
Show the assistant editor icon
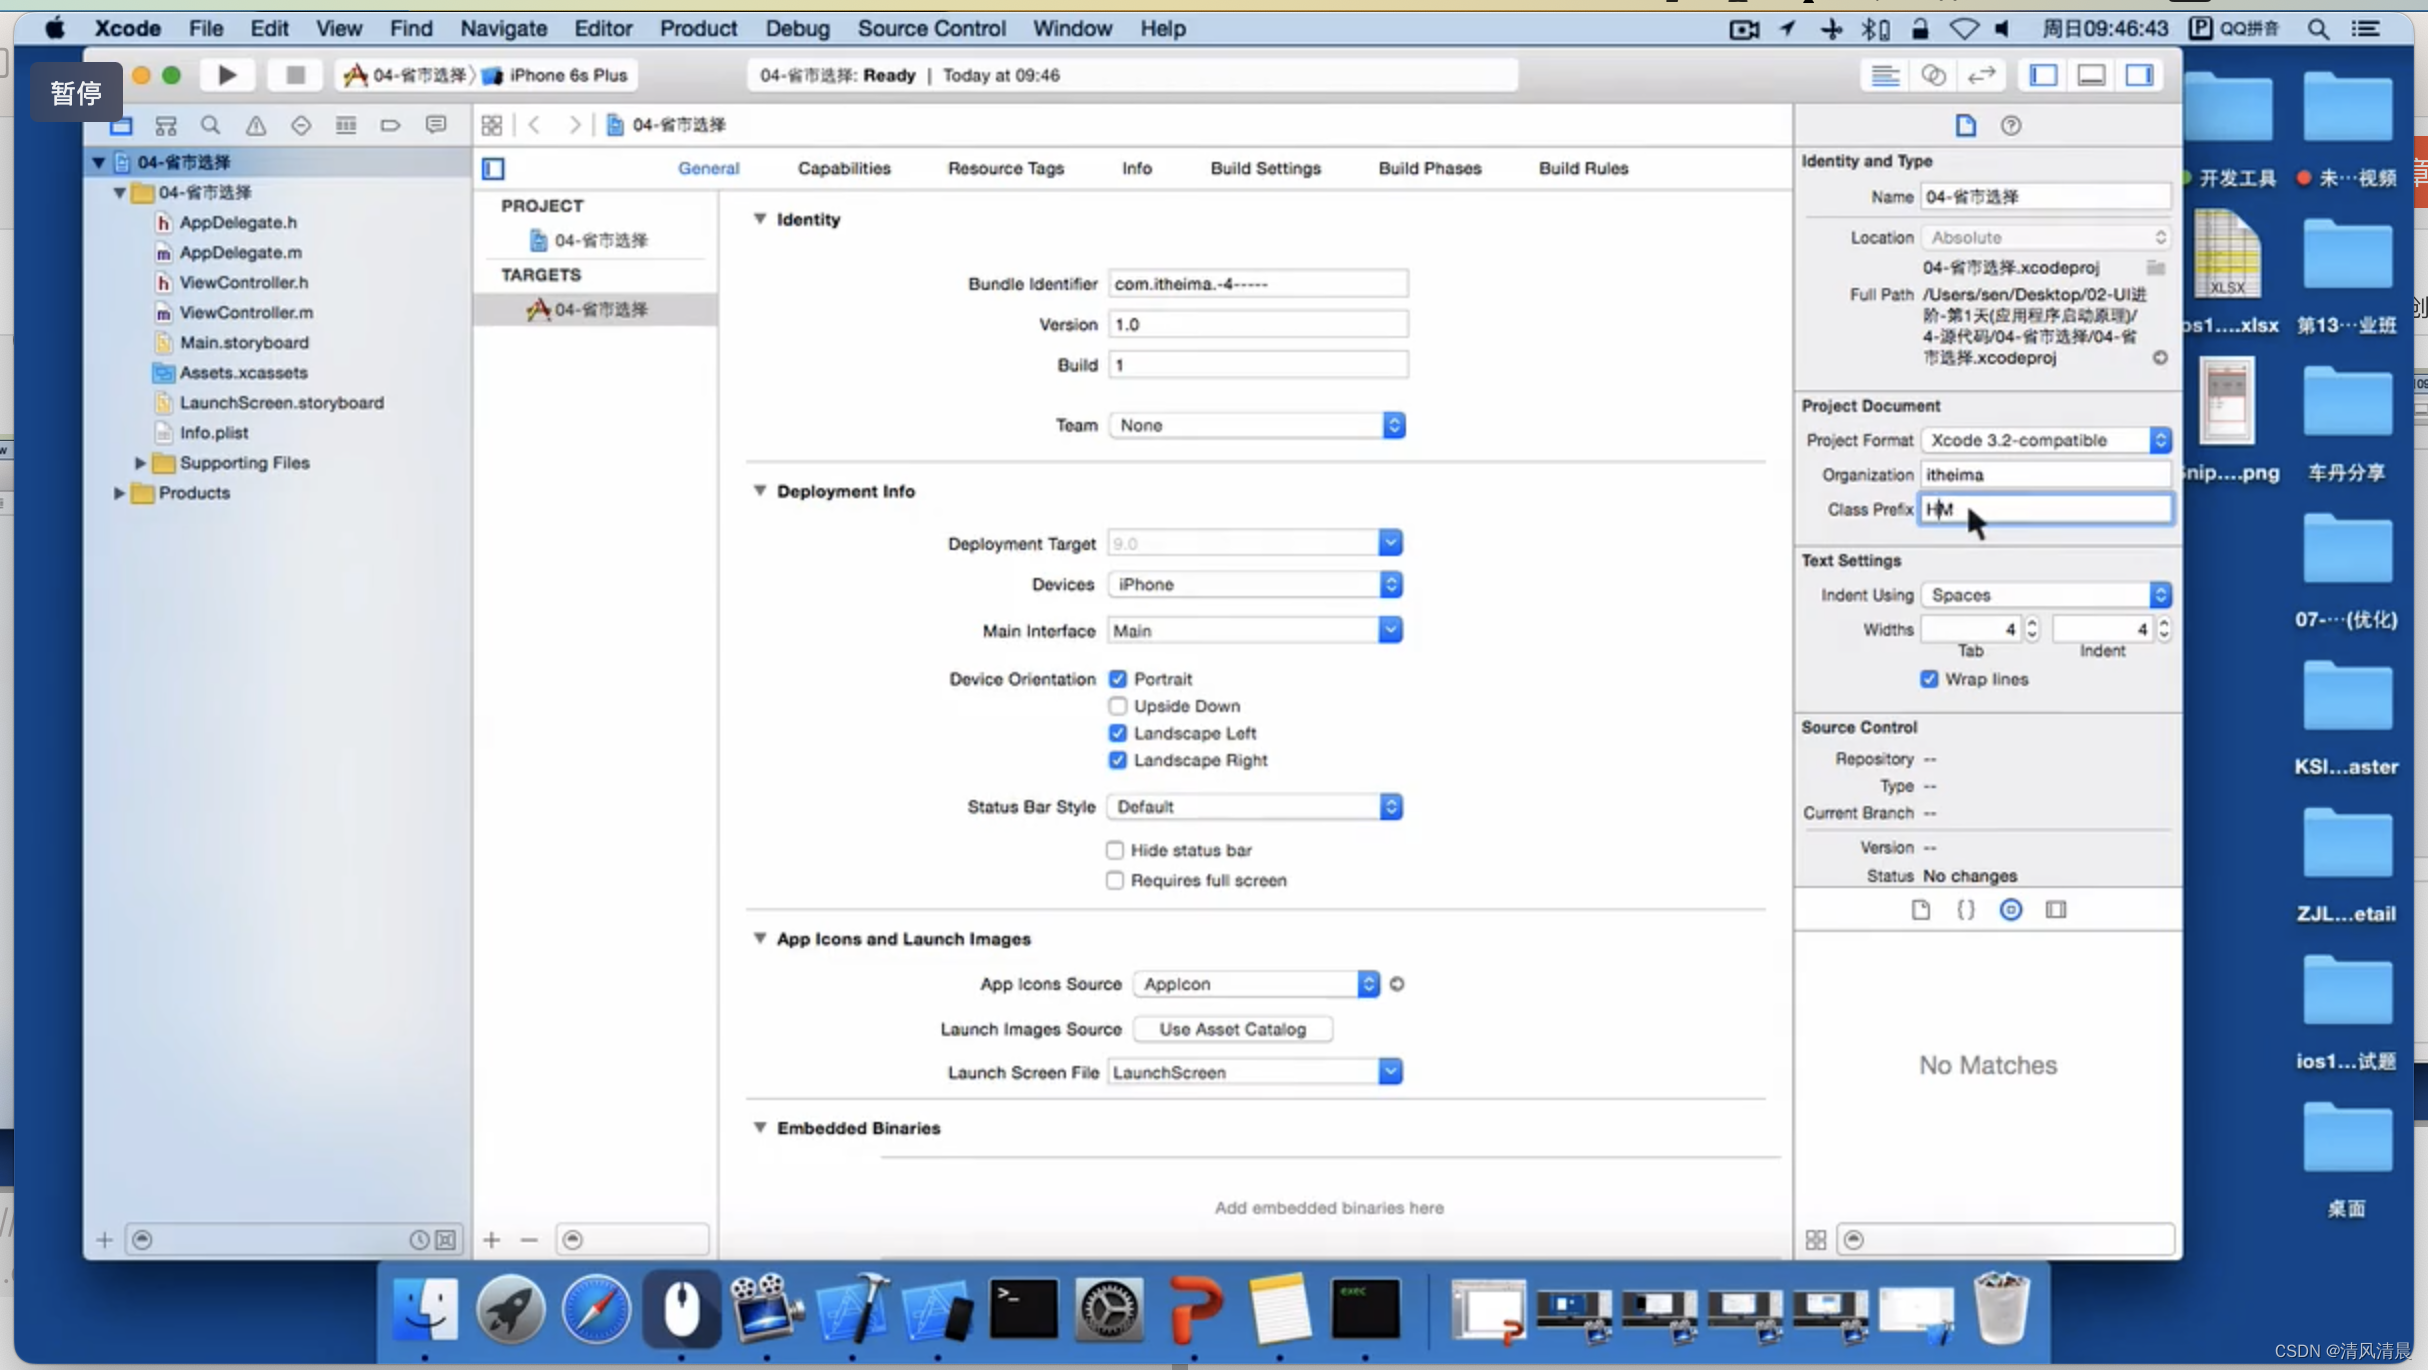(1933, 75)
